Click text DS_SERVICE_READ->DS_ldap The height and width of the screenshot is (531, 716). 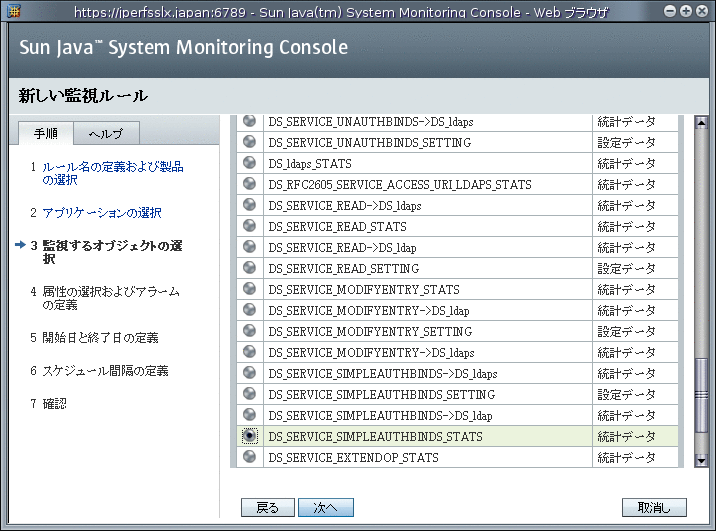click(342, 247)
